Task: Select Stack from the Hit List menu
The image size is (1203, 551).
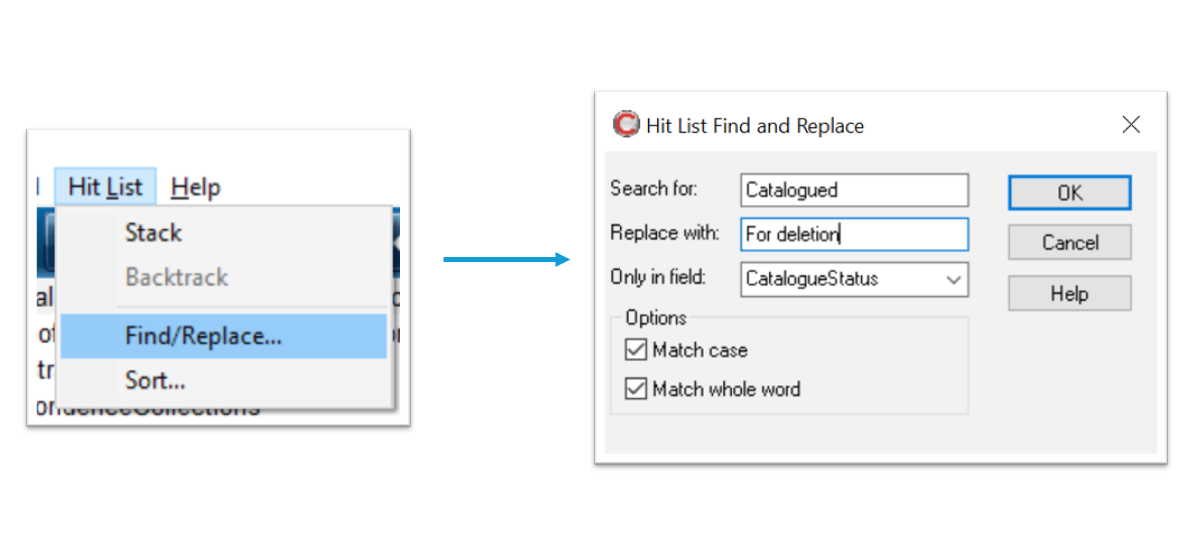Action: click(153, 233)
